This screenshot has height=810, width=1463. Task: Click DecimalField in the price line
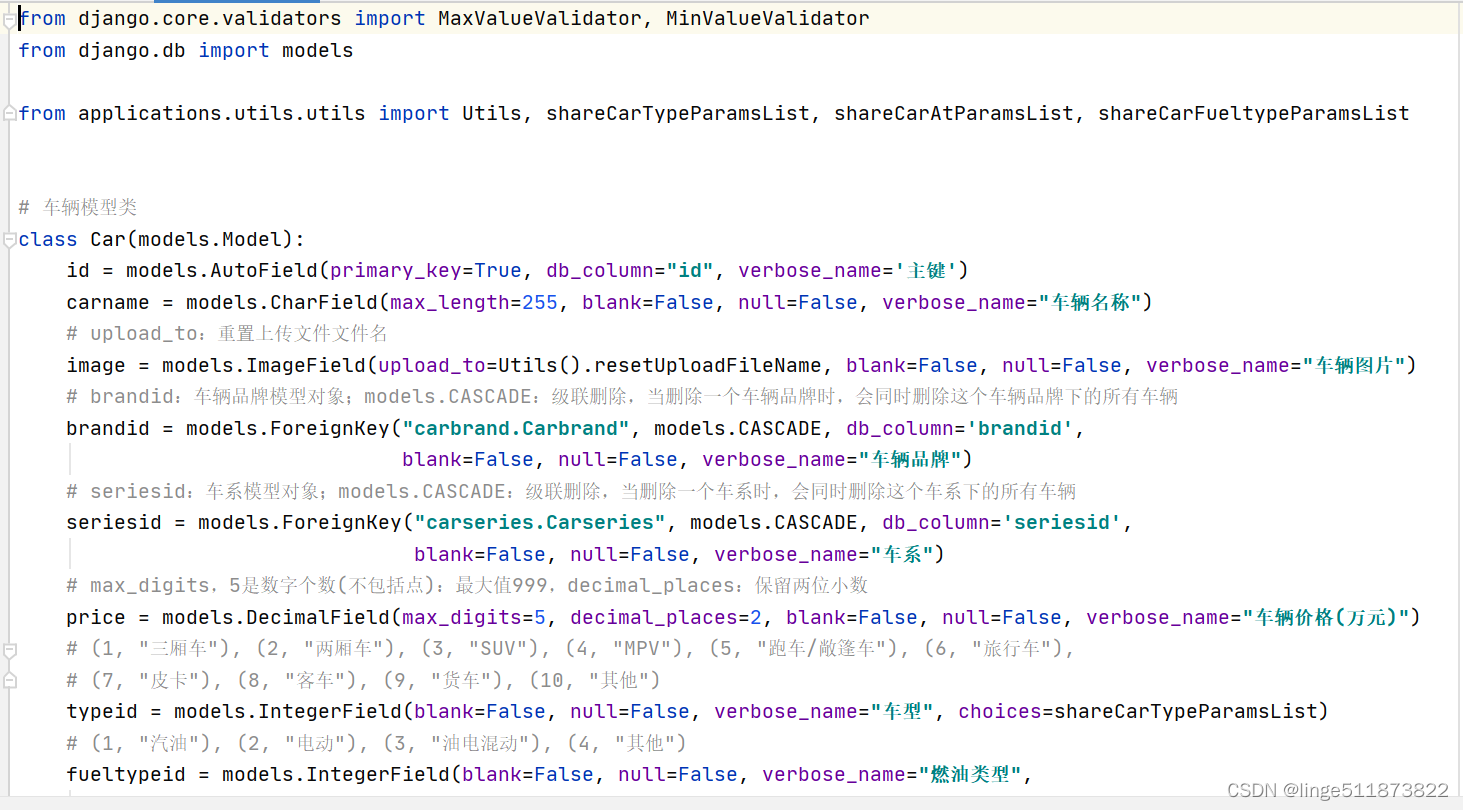coord(324,617)
